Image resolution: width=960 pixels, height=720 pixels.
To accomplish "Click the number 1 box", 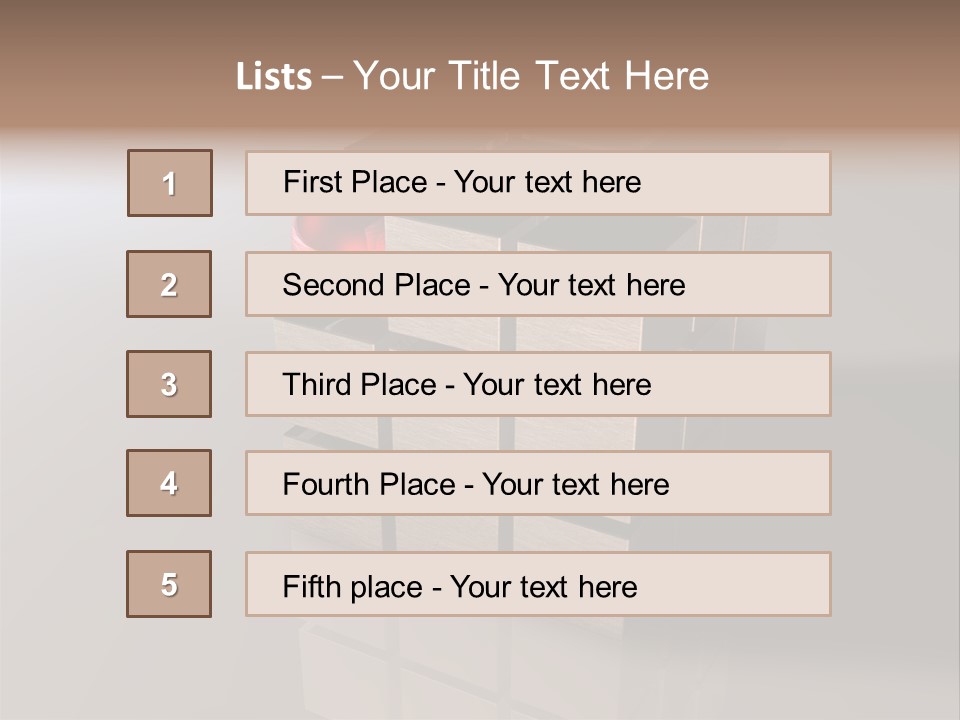I will coord(170,183).
